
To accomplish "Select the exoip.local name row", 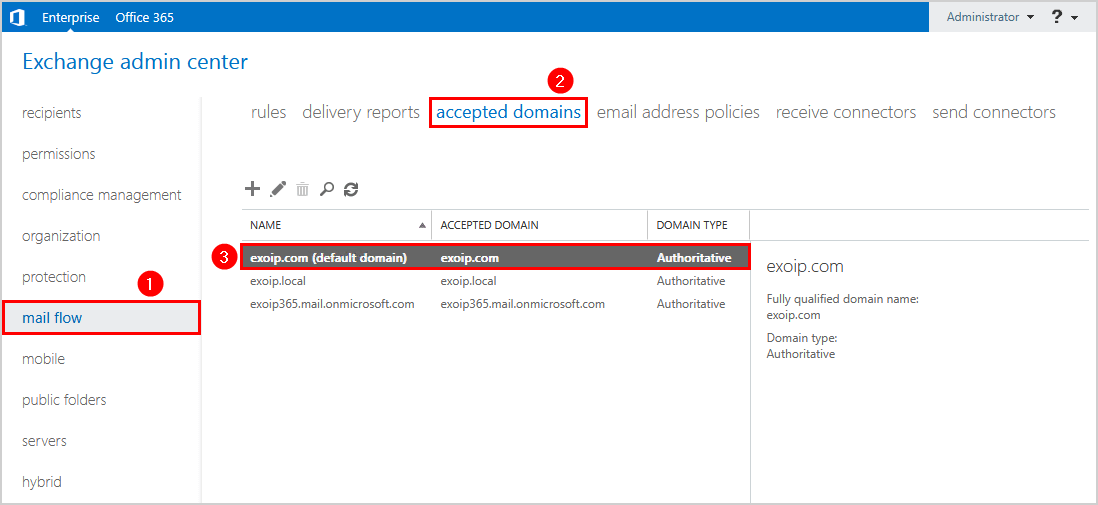I will click(x=278, y=281).
